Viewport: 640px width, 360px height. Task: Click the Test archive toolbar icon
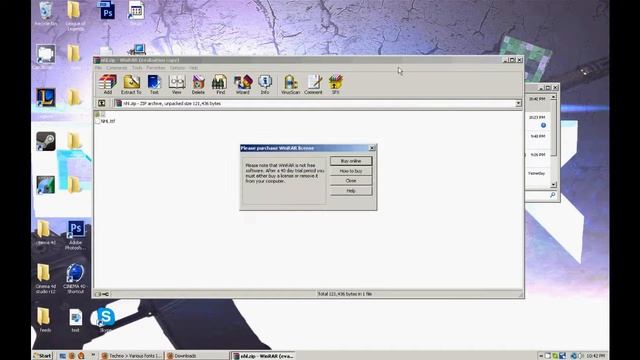(154, 84)
